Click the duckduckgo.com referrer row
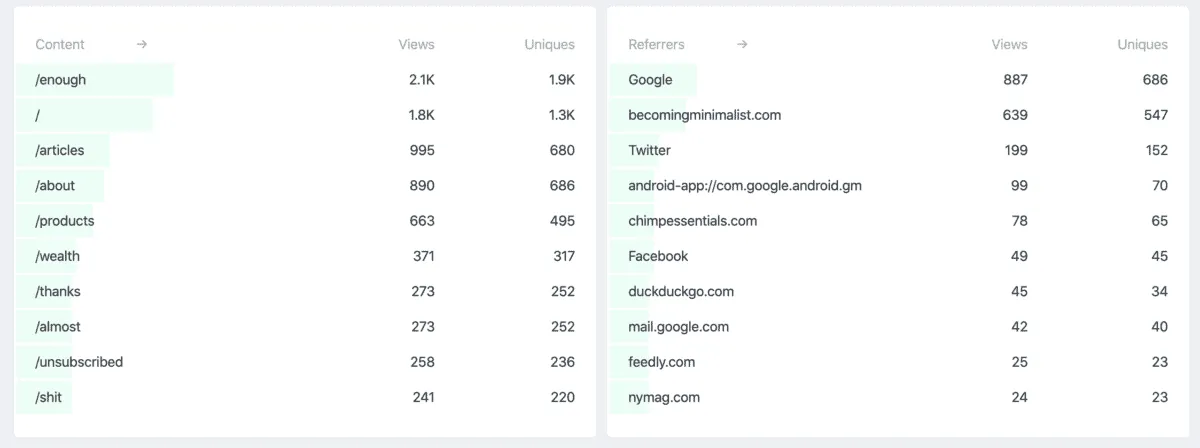This screenshot has width=1200, height=448. [x=681, y=291]
